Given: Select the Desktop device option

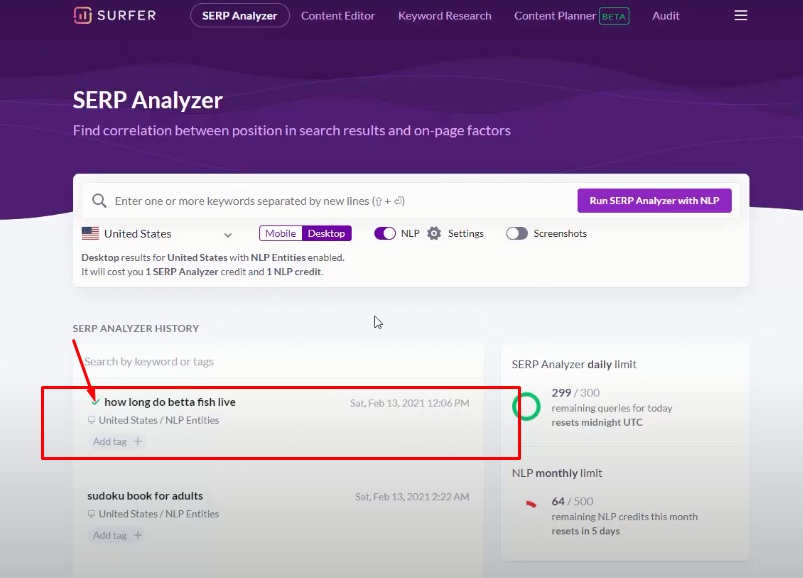Looking at the screenshot, I should (x=326, y=233).
